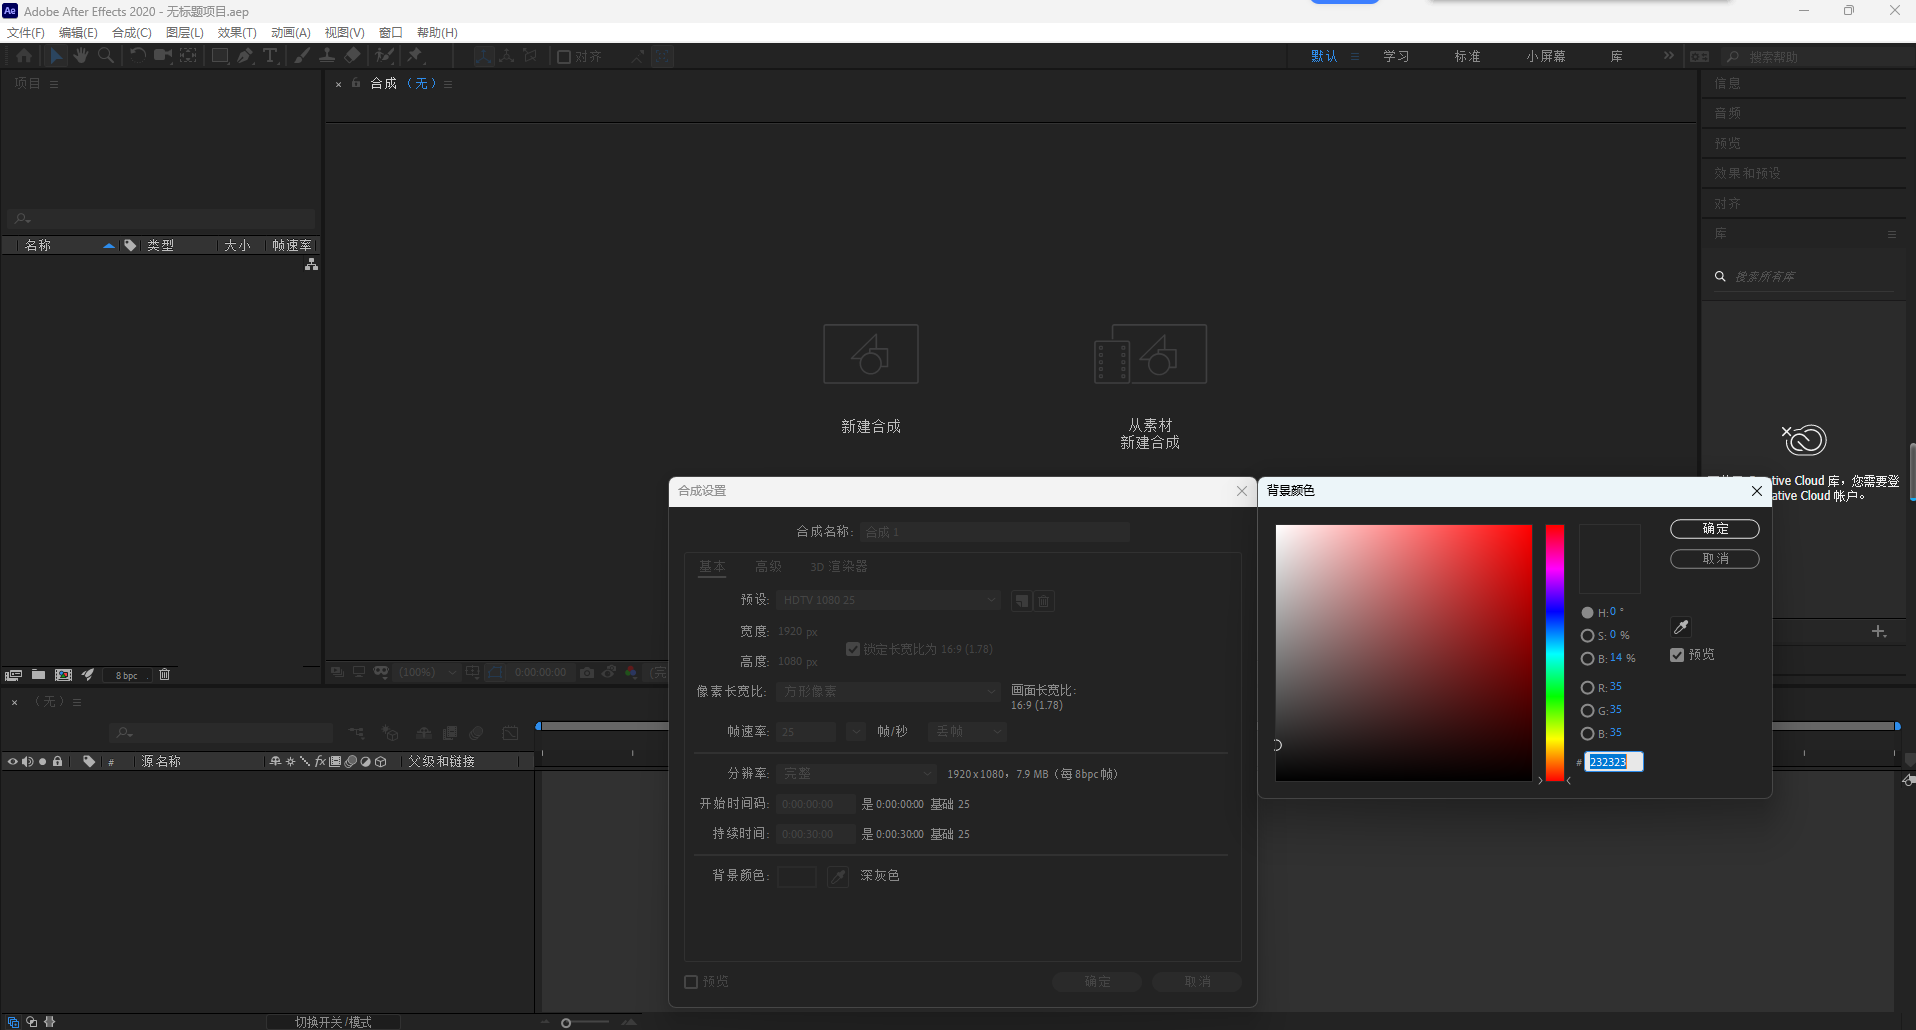Click the vertical rainbow hue slider
This screenshot has height=1030, width=1916.
click(x=1554, y=652)
